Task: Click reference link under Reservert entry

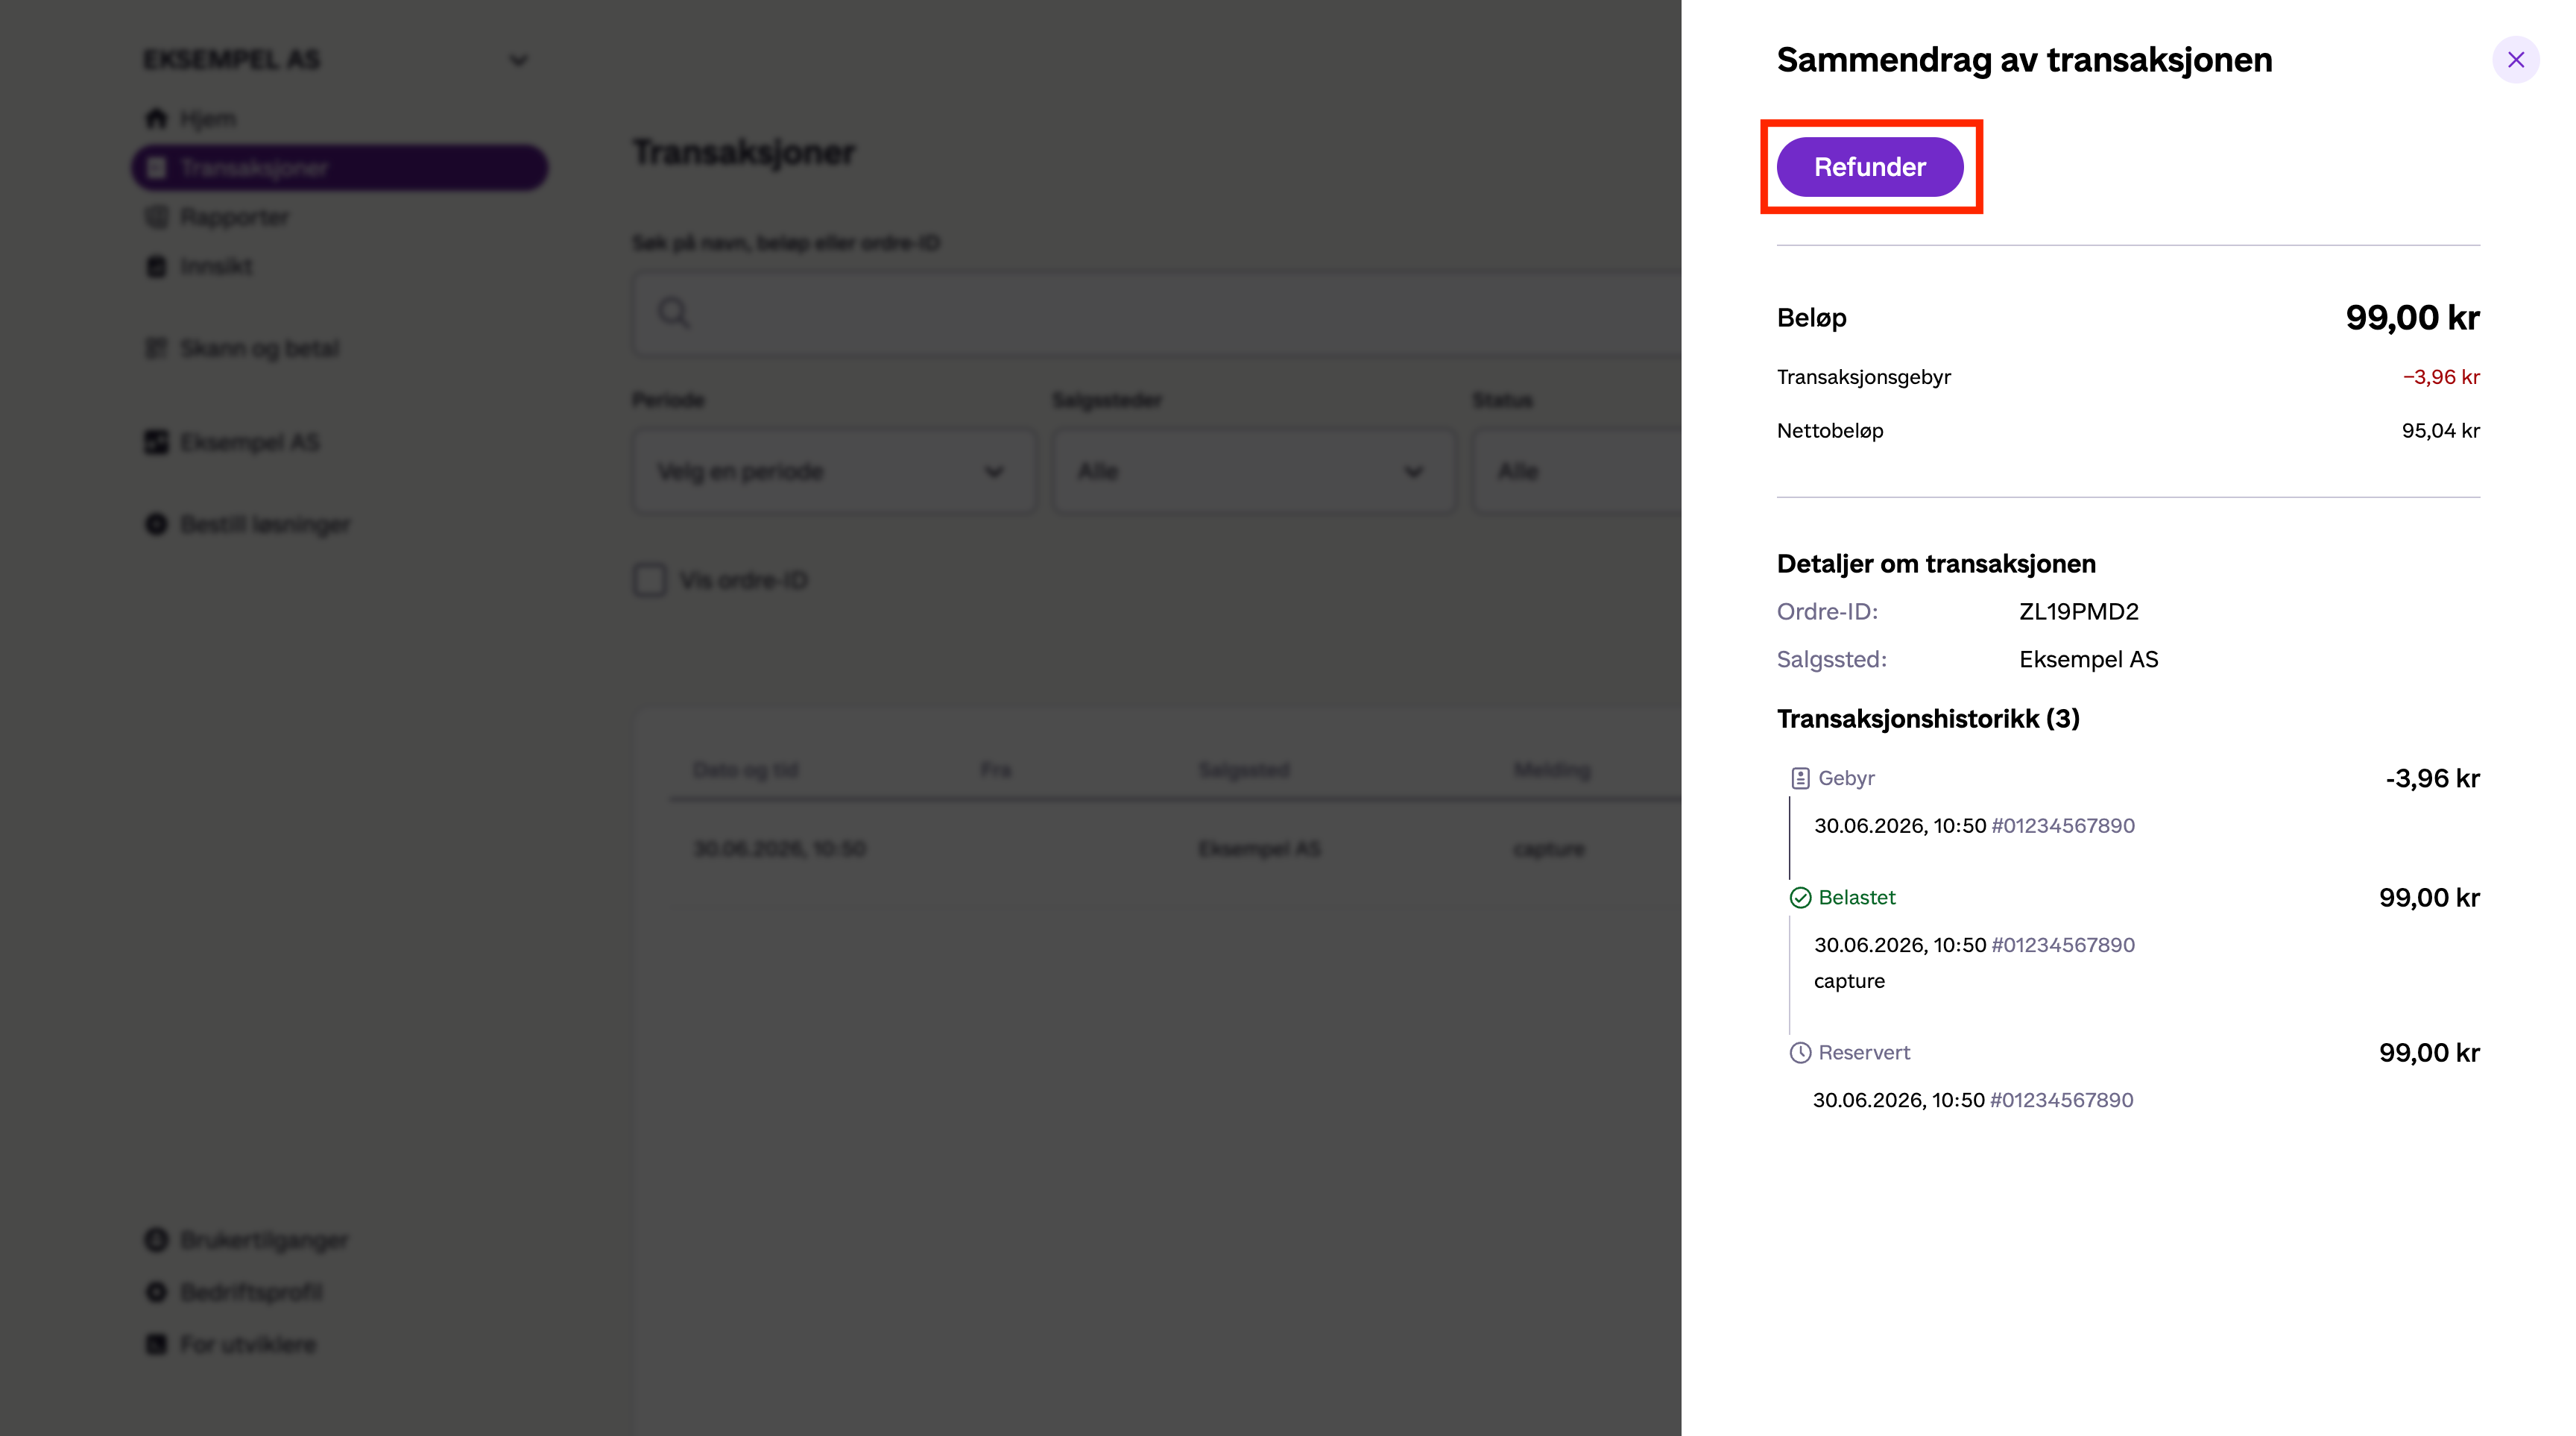Action: tap(2061, 1100)
